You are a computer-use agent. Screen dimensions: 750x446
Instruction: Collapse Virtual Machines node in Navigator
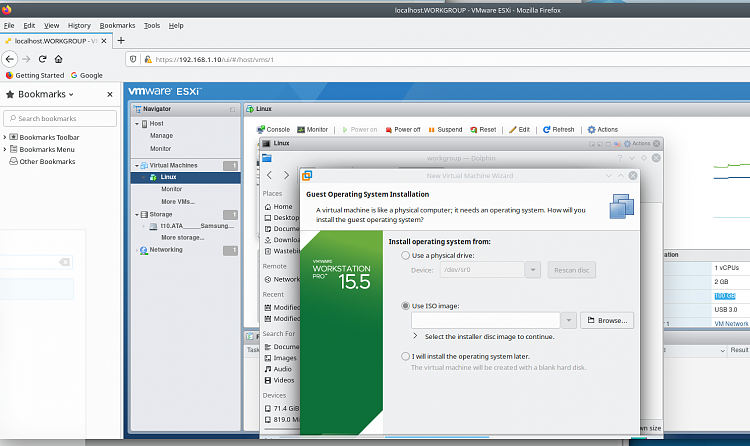(137, 166)
